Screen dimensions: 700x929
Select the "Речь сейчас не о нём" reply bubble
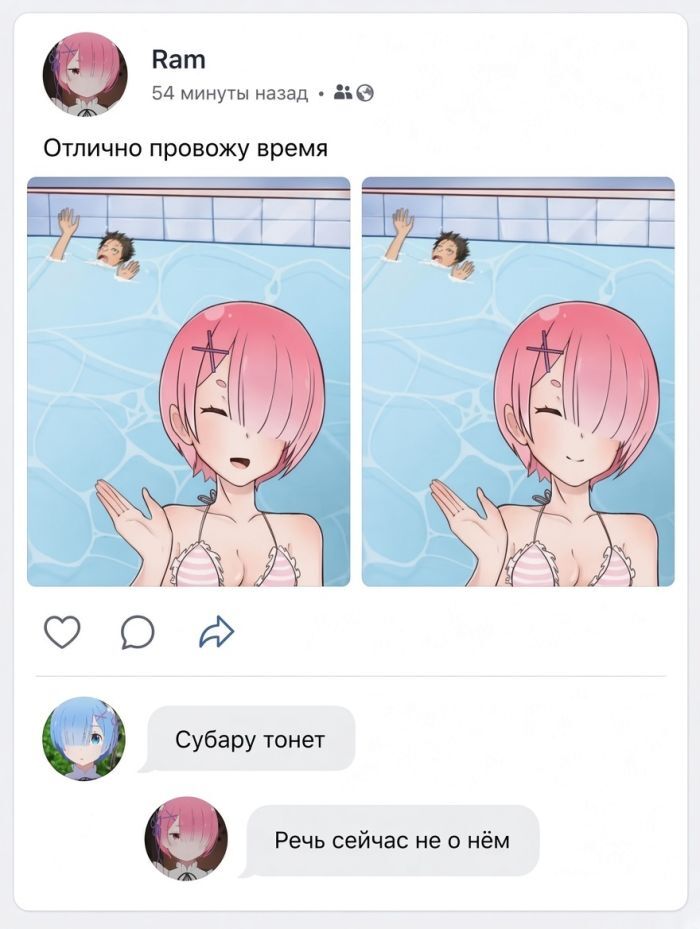392,840
